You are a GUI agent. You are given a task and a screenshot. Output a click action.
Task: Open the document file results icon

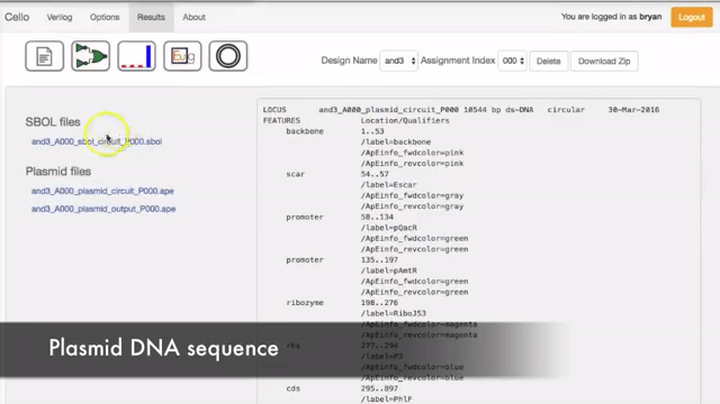44,56
